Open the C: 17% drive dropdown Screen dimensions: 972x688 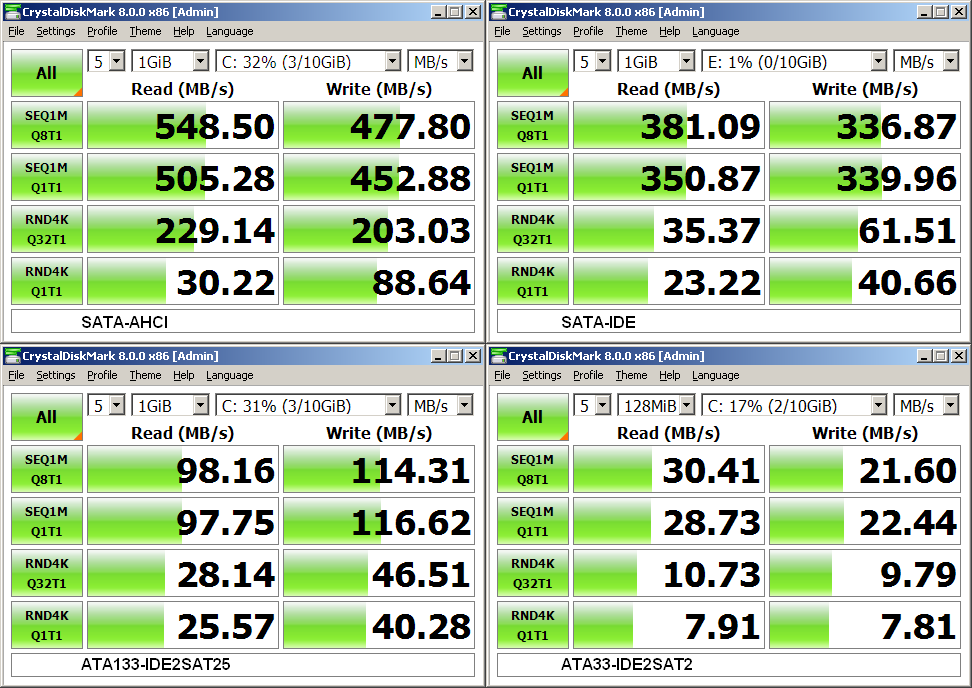[795, 405]
